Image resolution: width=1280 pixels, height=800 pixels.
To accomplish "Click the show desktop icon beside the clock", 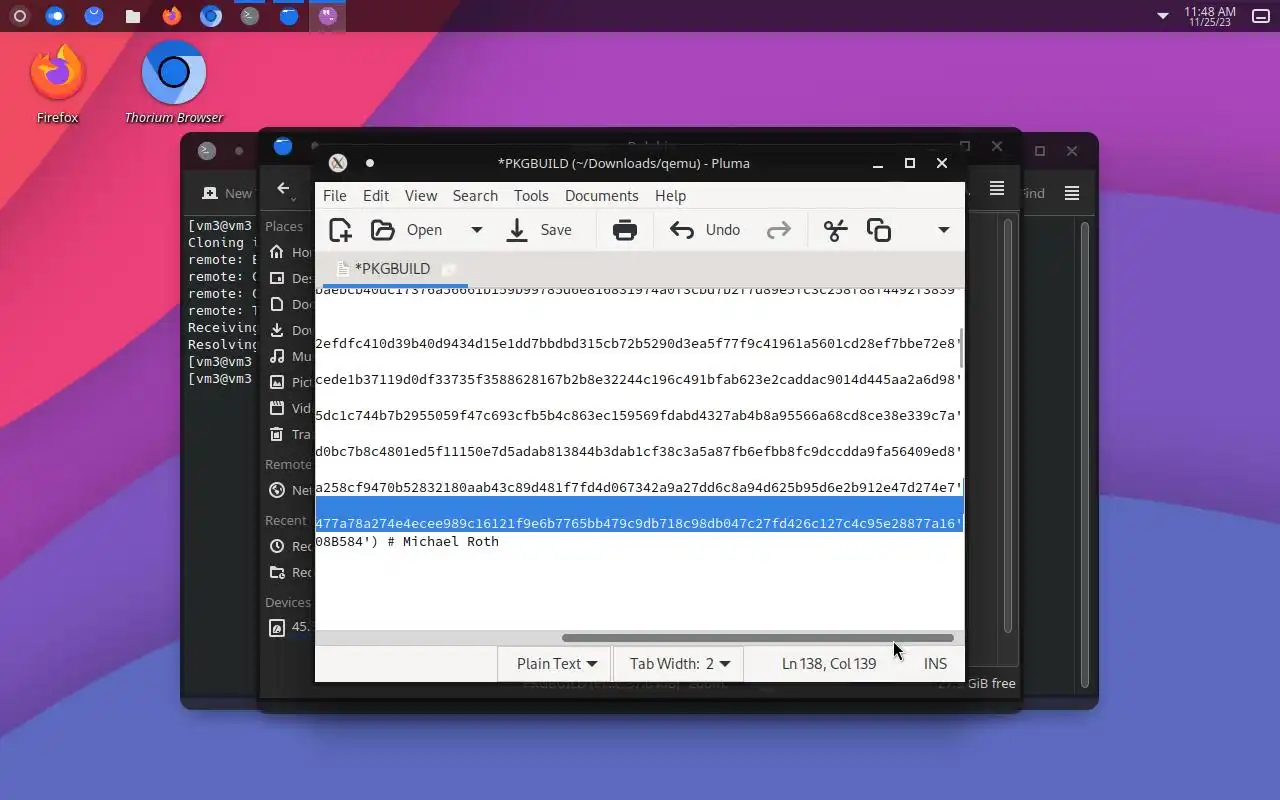I will (1261, 16).
